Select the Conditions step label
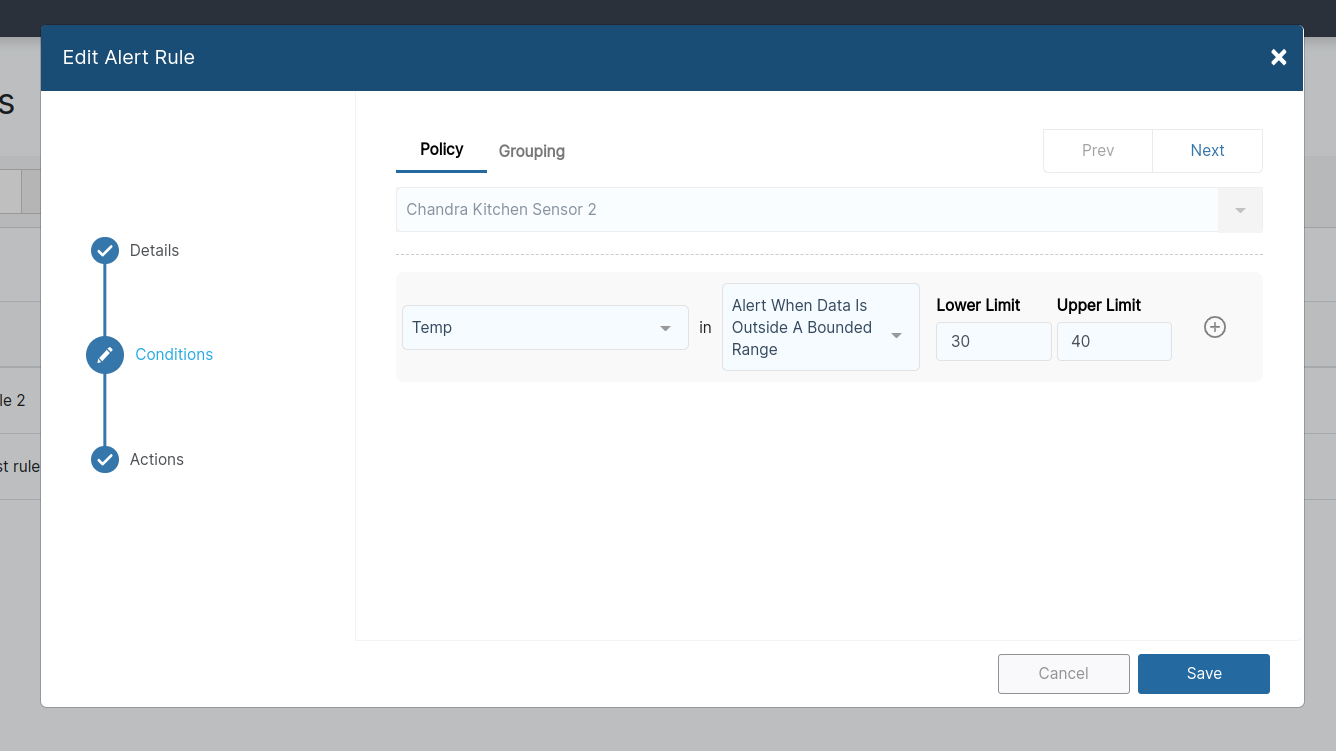The image size is (1336, 751). [x=173, y=354]
